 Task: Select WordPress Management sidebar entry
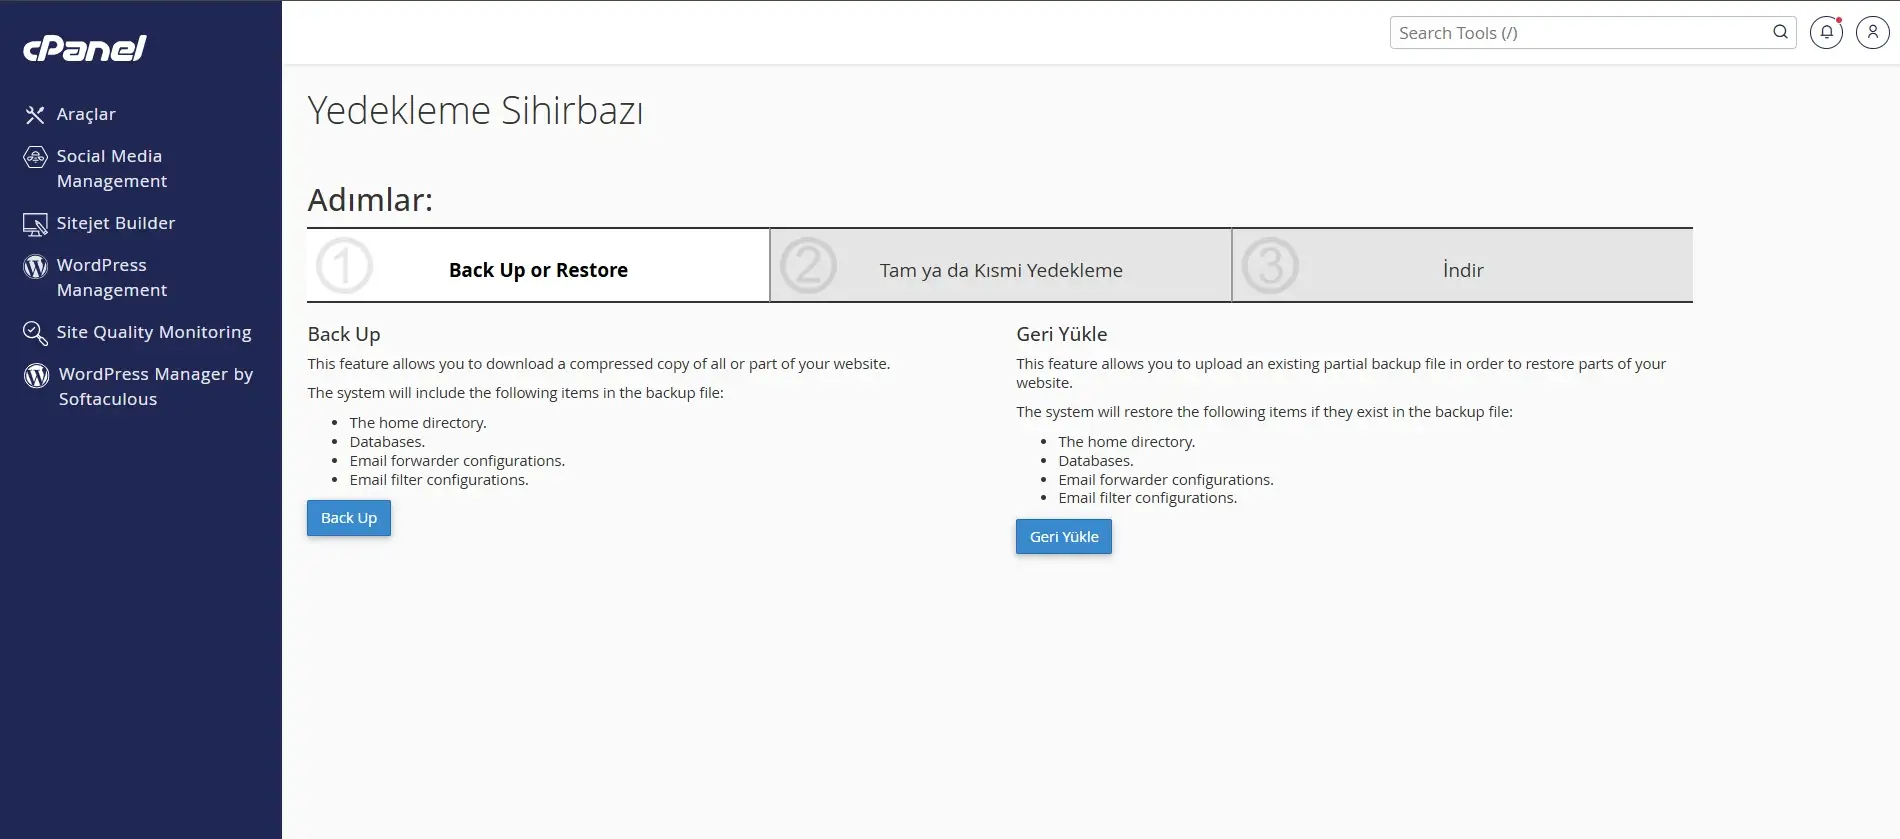[112, 278]
